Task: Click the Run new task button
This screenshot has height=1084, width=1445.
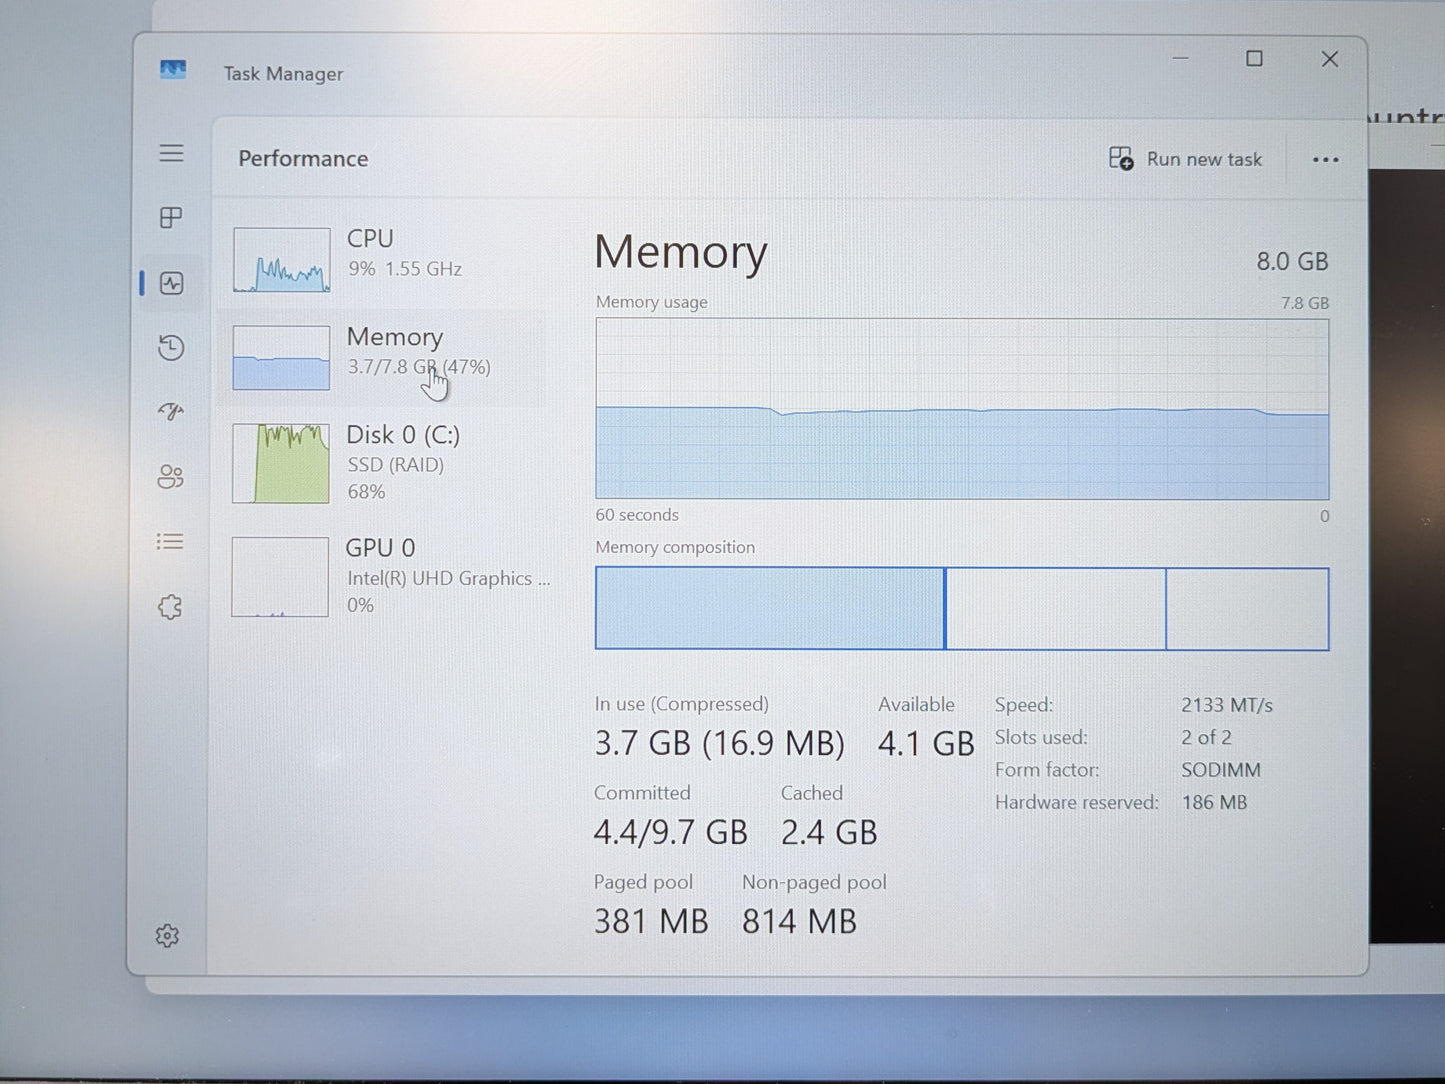Action: click(x=1185, y=160)
